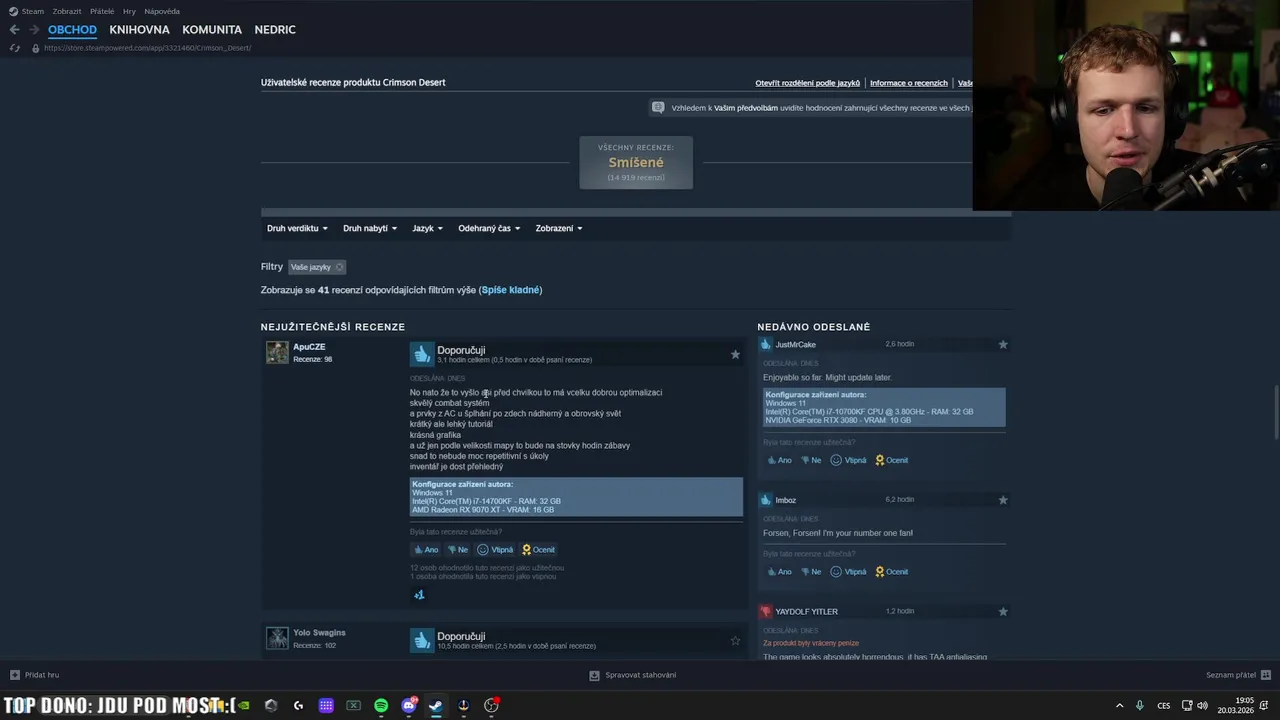Toggle the star on Imboz's review
Screen dimensions: 1280x720
coord(1003,500)
